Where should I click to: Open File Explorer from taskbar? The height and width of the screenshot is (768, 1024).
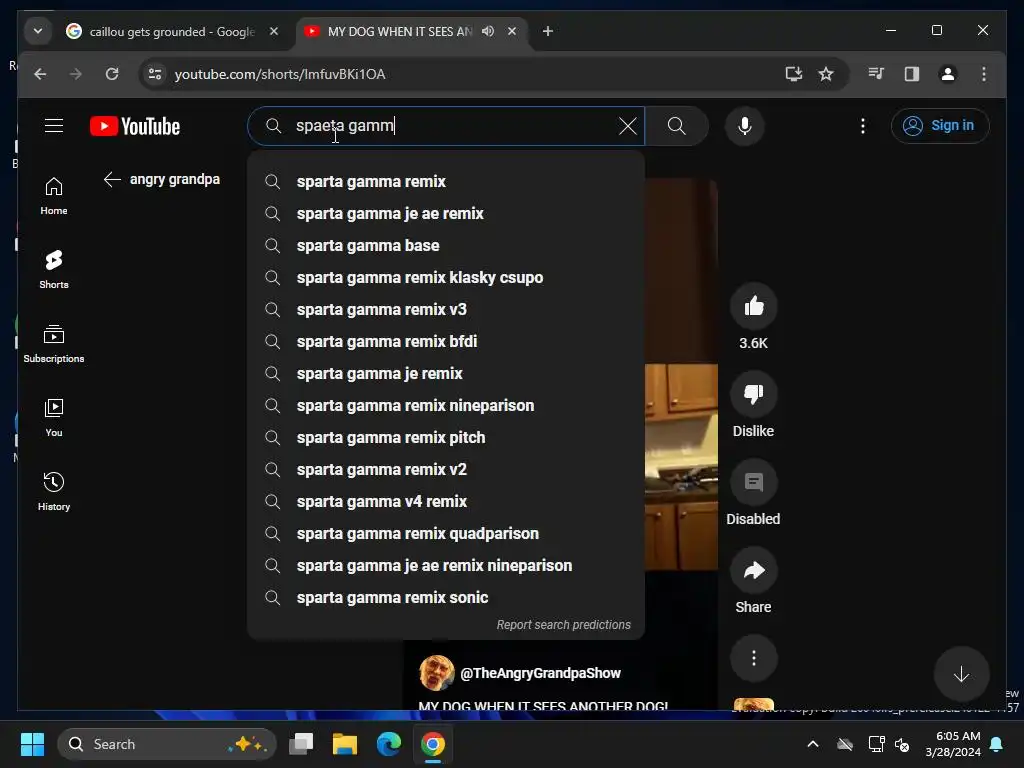tap(345, 744)
